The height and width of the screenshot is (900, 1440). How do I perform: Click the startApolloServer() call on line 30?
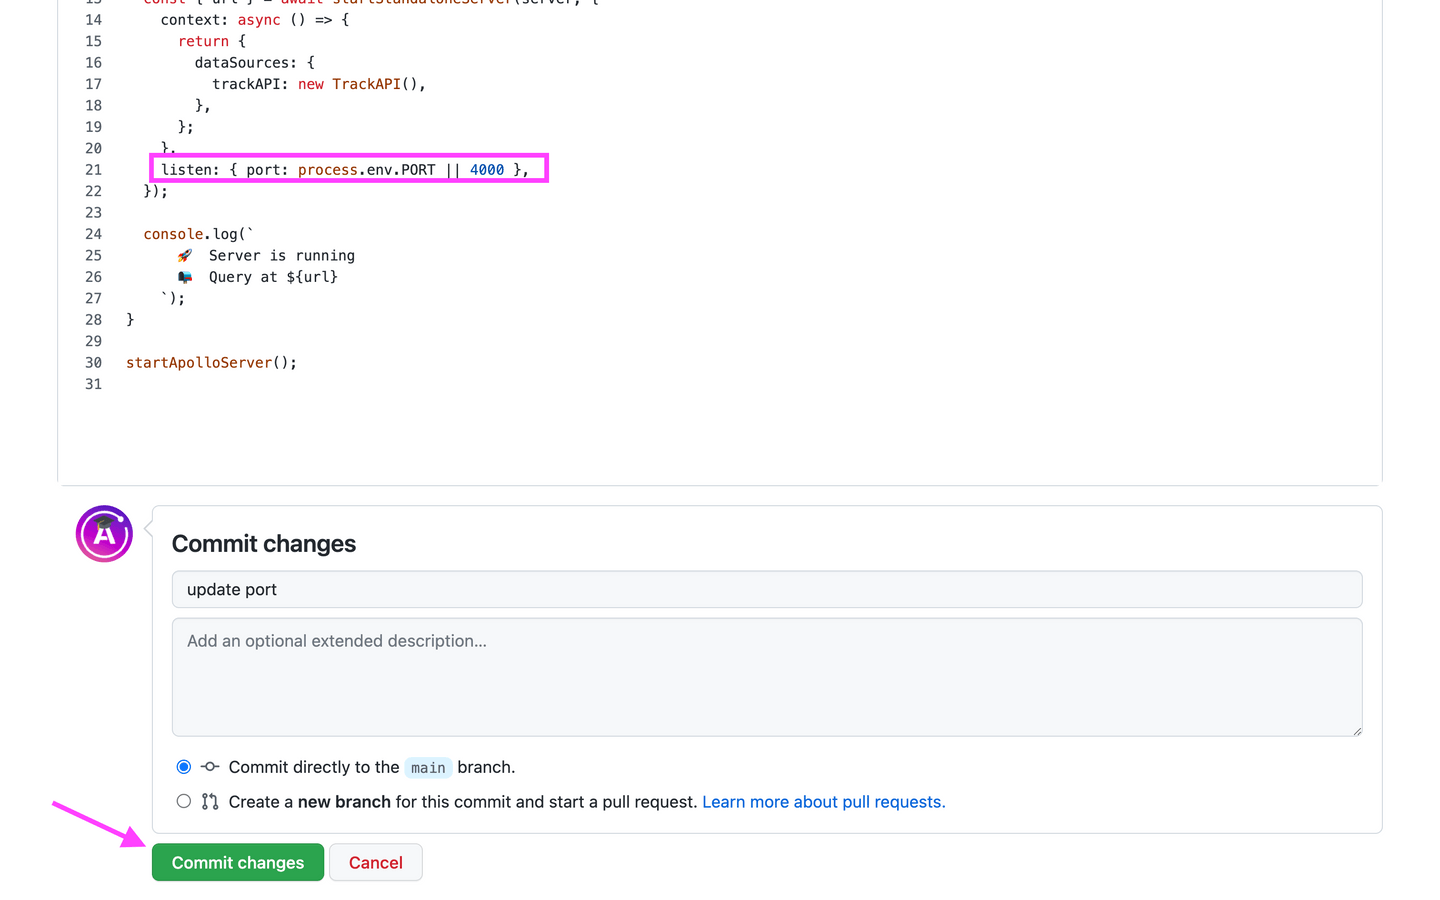[211, 363]
